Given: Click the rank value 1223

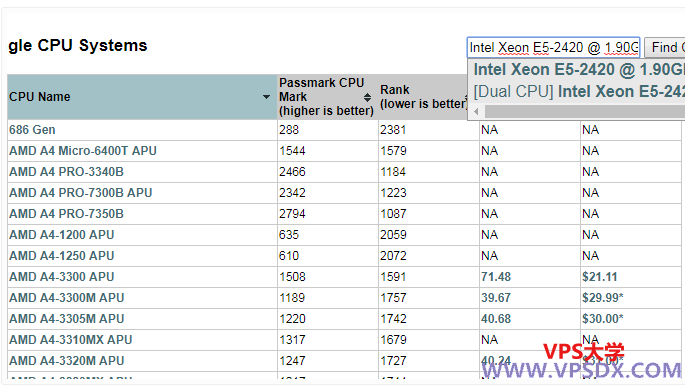Looking at the screenshot, I should 393,193.
